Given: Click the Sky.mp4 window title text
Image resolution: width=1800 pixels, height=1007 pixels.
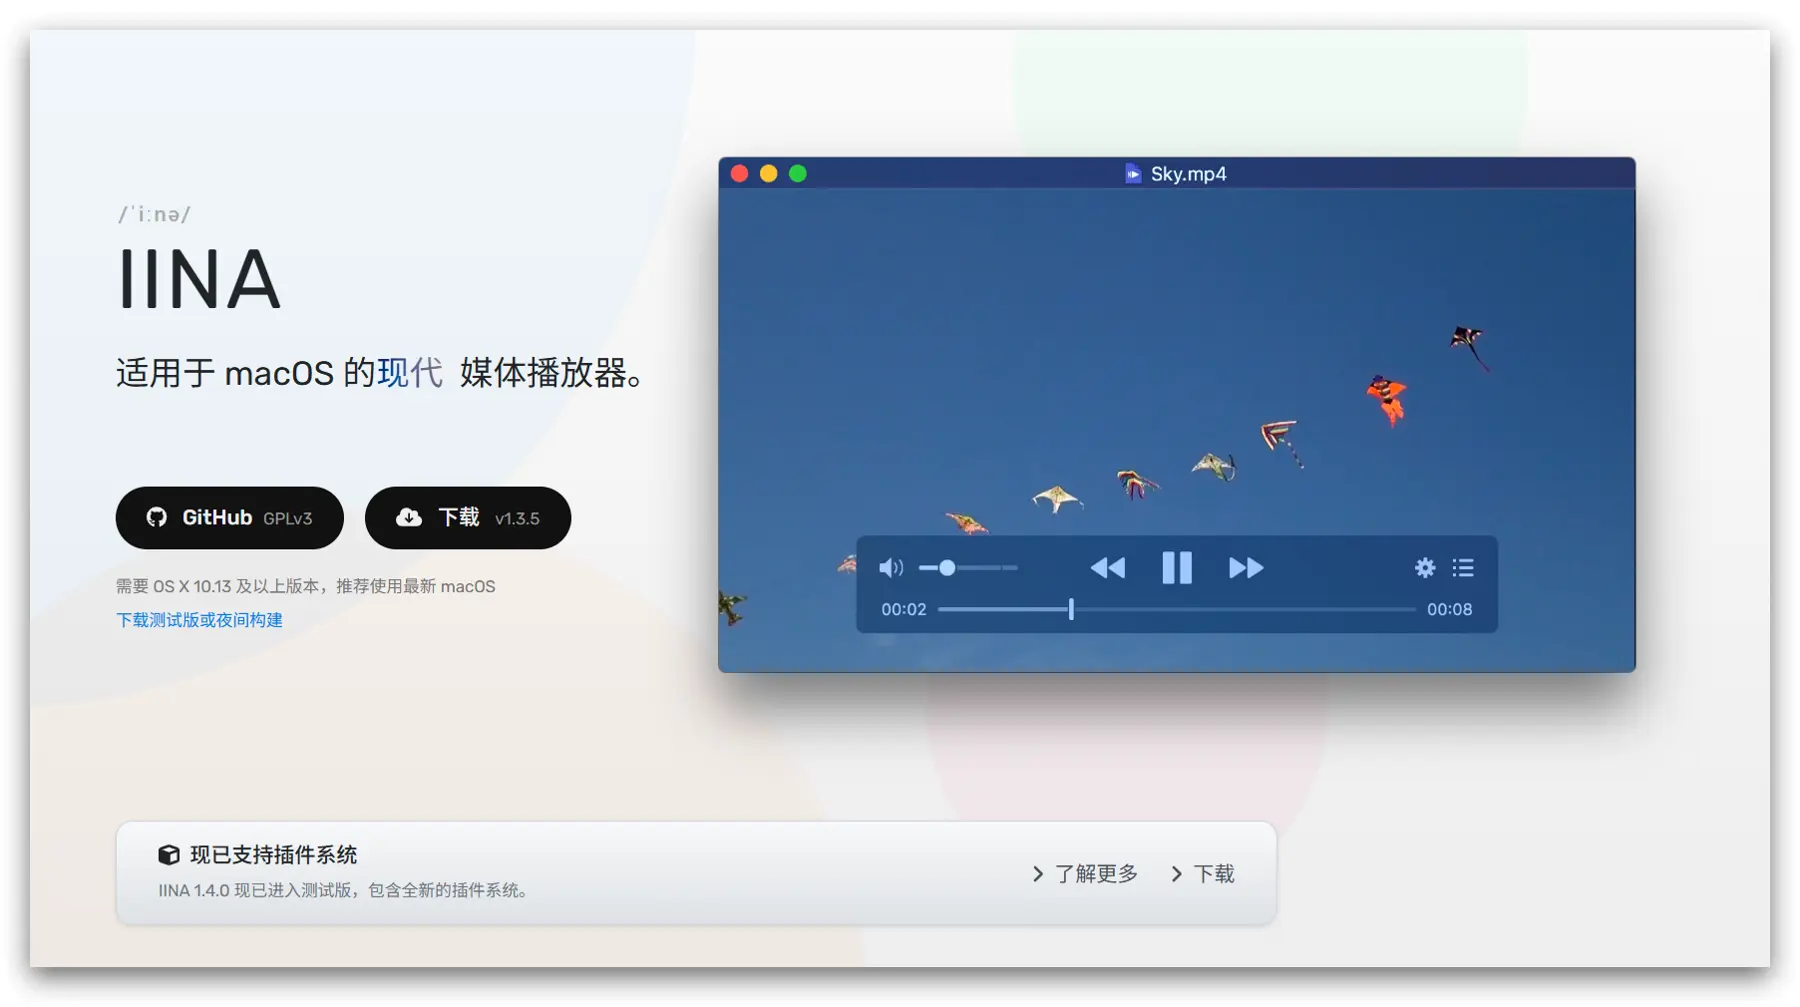Looking at the screenshot, I should click(1188, 174).
